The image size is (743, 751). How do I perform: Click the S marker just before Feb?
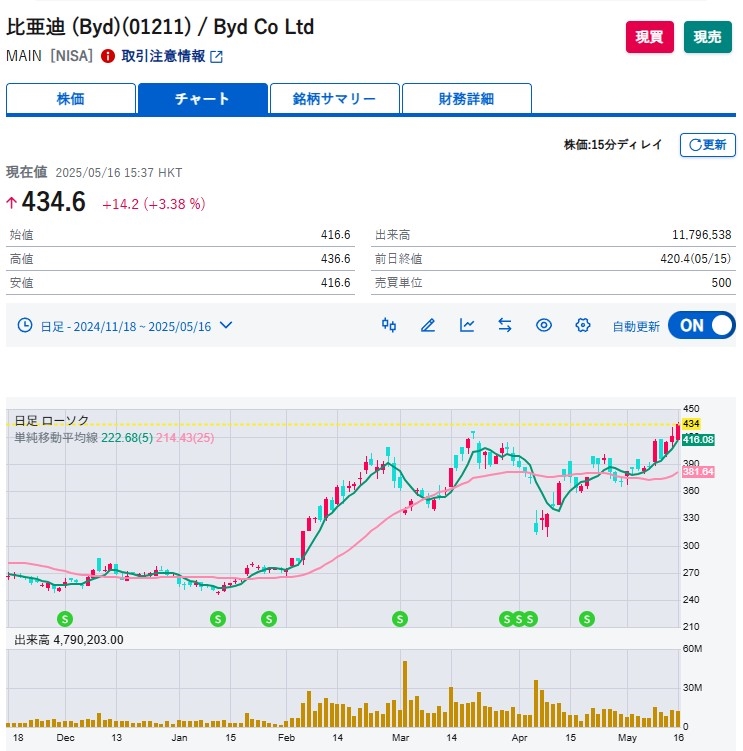point(269,619)
